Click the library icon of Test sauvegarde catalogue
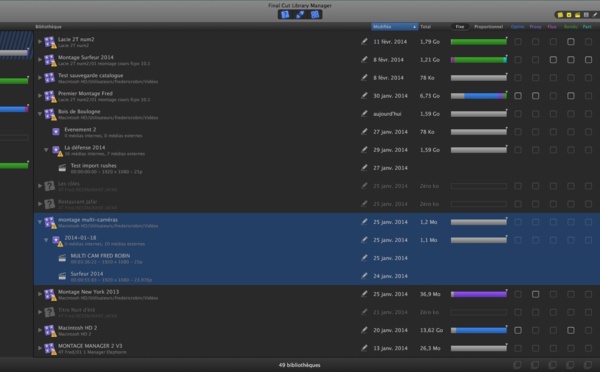The width and height of the screenshot is (600, 372). coord(50,78)
